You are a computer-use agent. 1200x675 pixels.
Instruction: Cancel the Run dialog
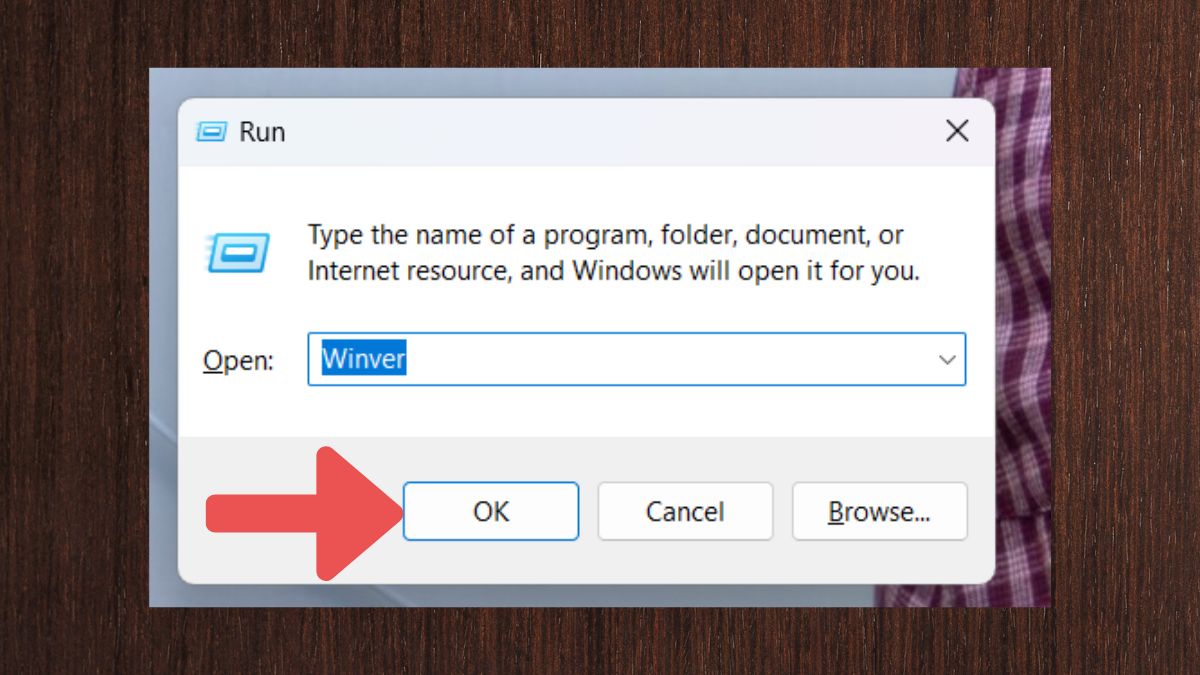coord(685,512)
